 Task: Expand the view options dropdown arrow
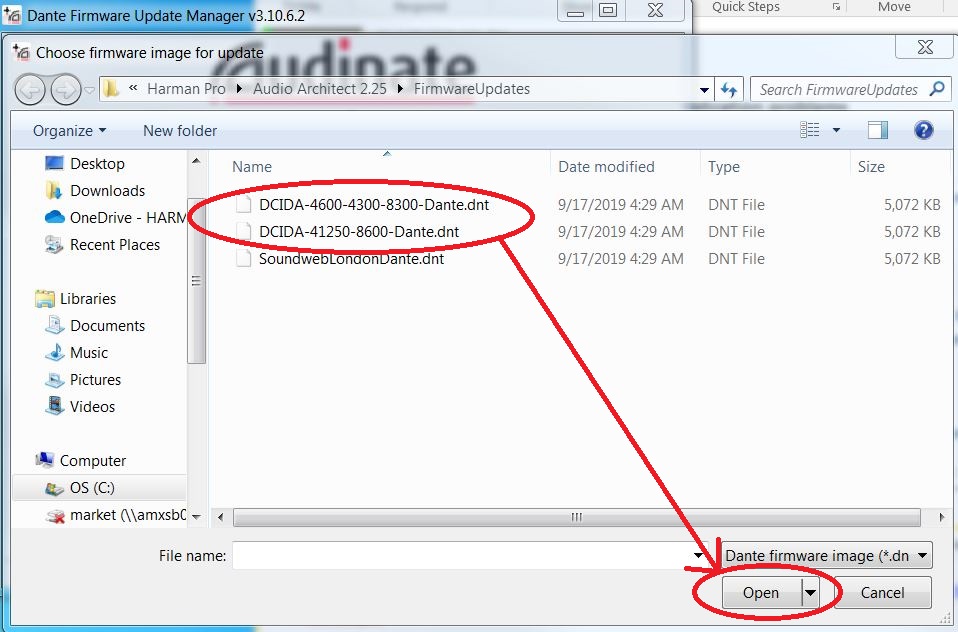point(836,130)
